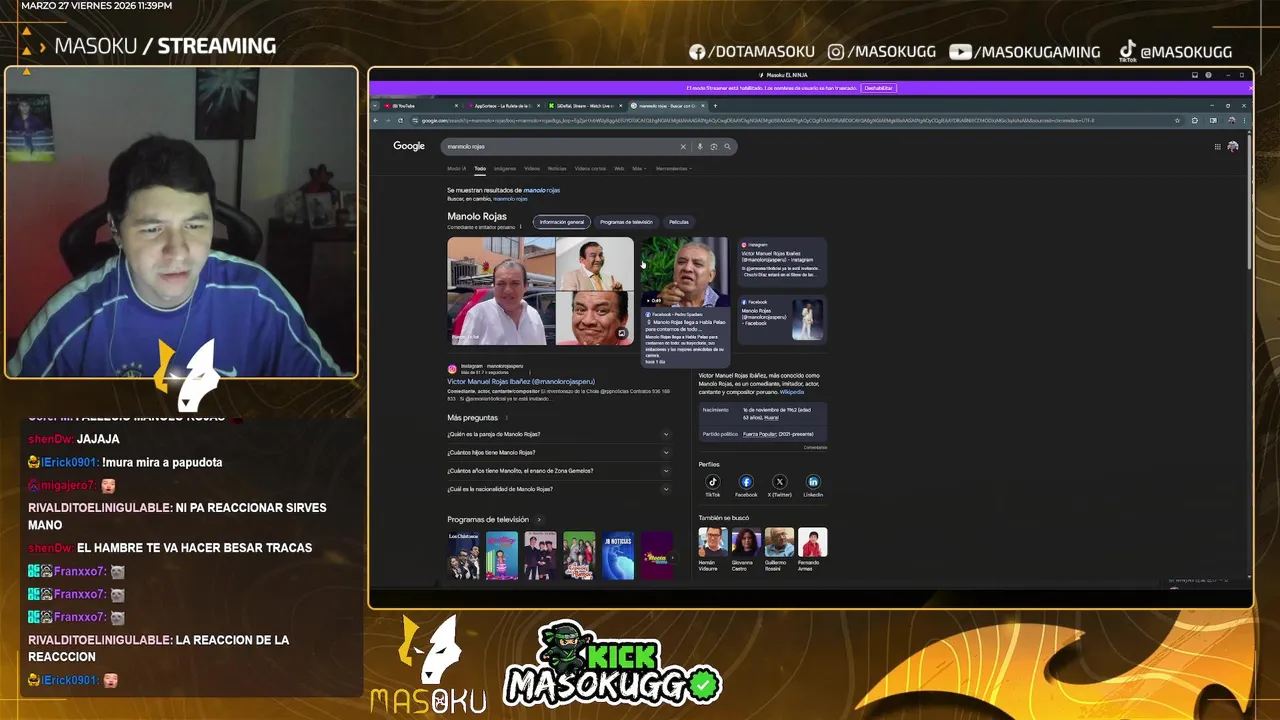Screen dimensions: 1280x720
Task: Search instead for manmolo rojas link
Action: click(x=510, y=199)
